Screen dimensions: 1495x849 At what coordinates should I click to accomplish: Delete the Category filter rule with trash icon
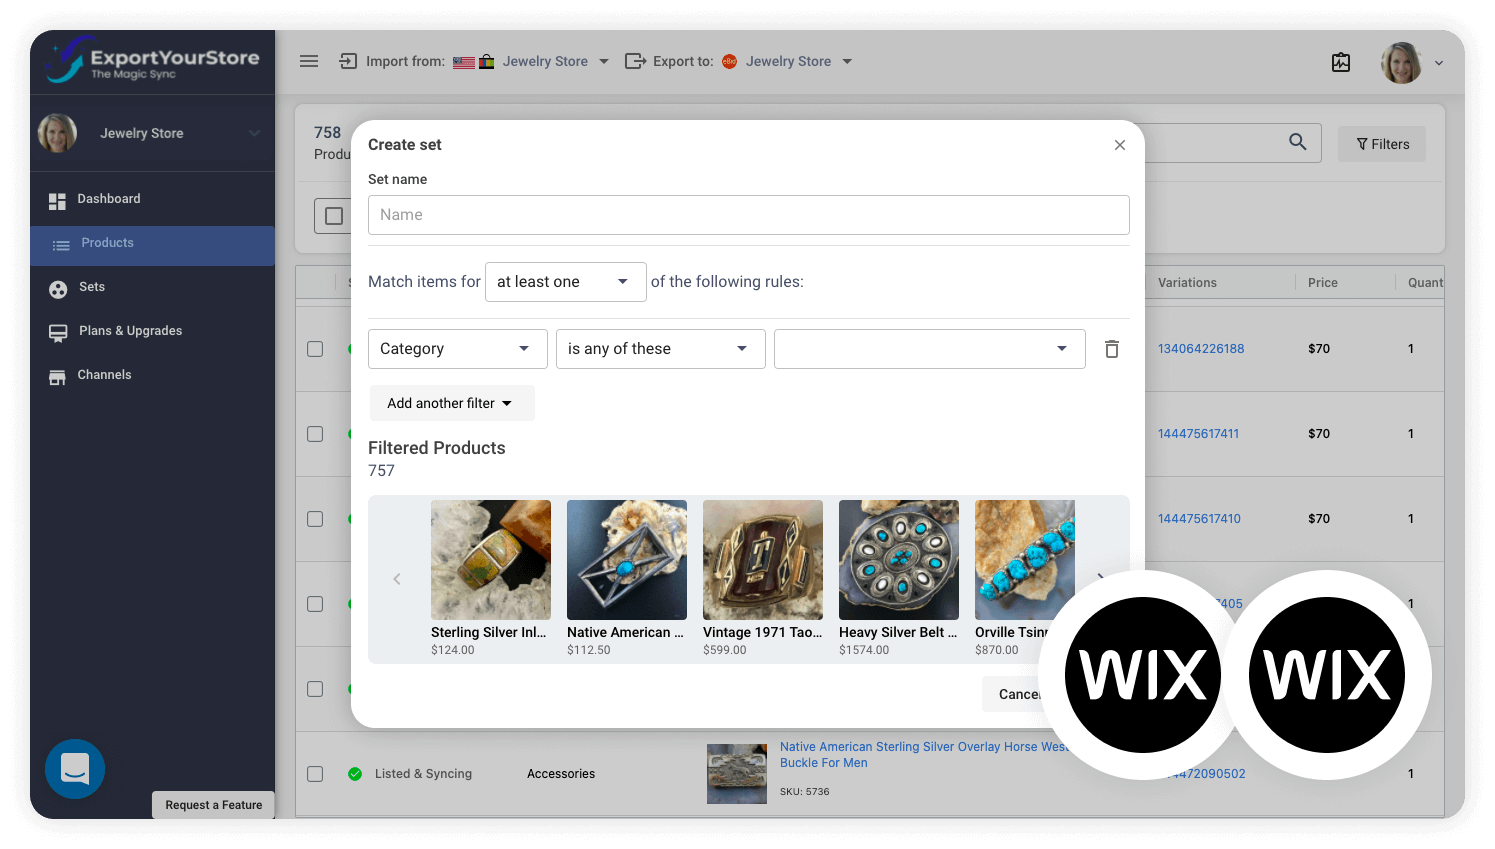point(1111,348)
